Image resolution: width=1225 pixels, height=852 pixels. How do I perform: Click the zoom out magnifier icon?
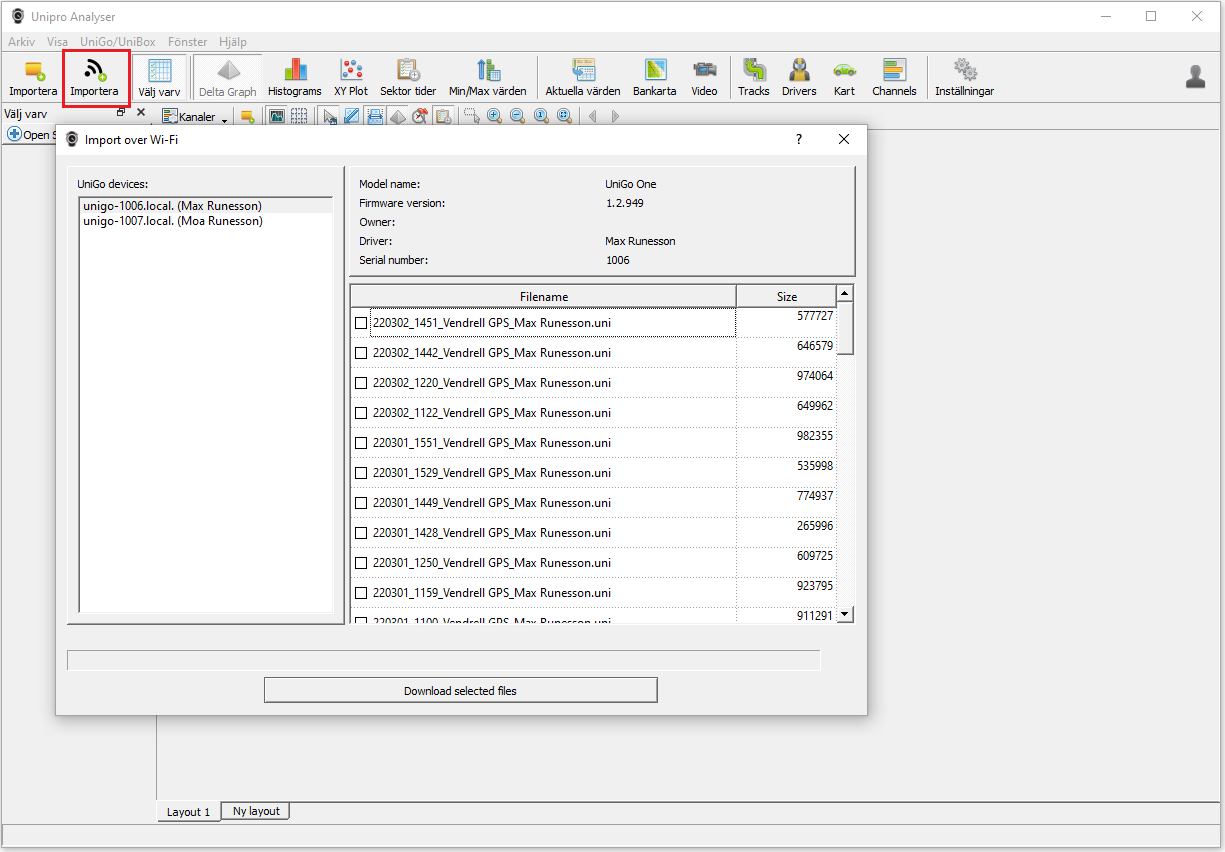517,116
